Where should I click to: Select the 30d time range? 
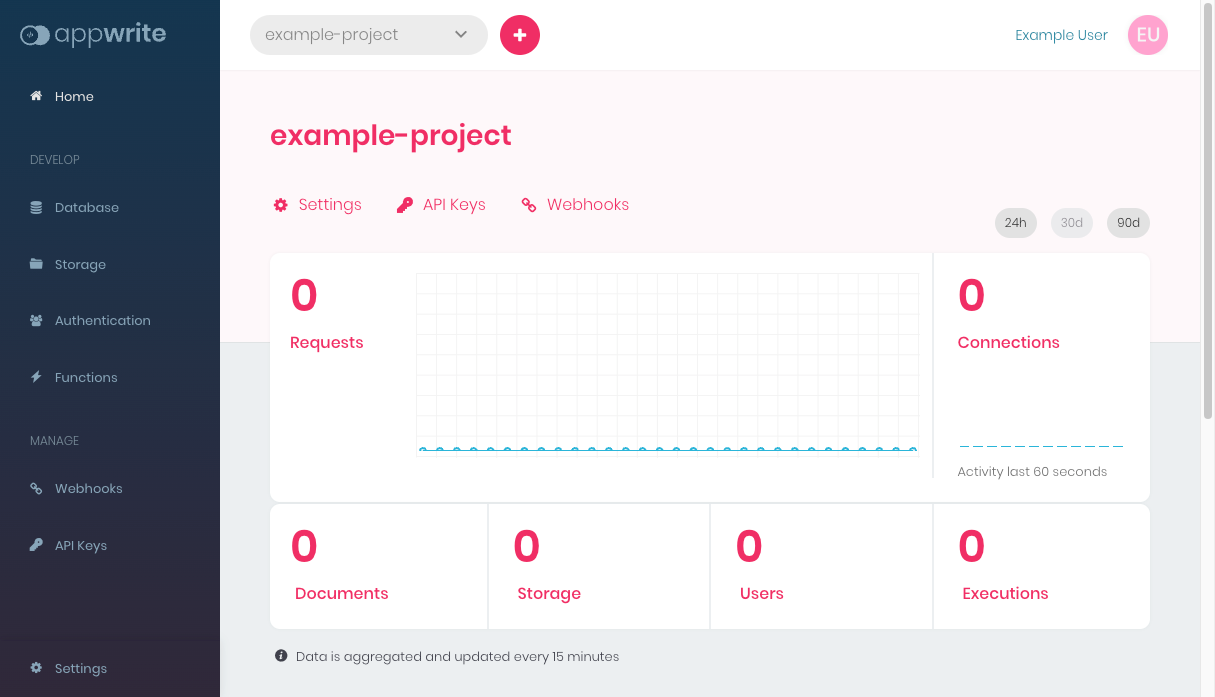coord(1071,223)
